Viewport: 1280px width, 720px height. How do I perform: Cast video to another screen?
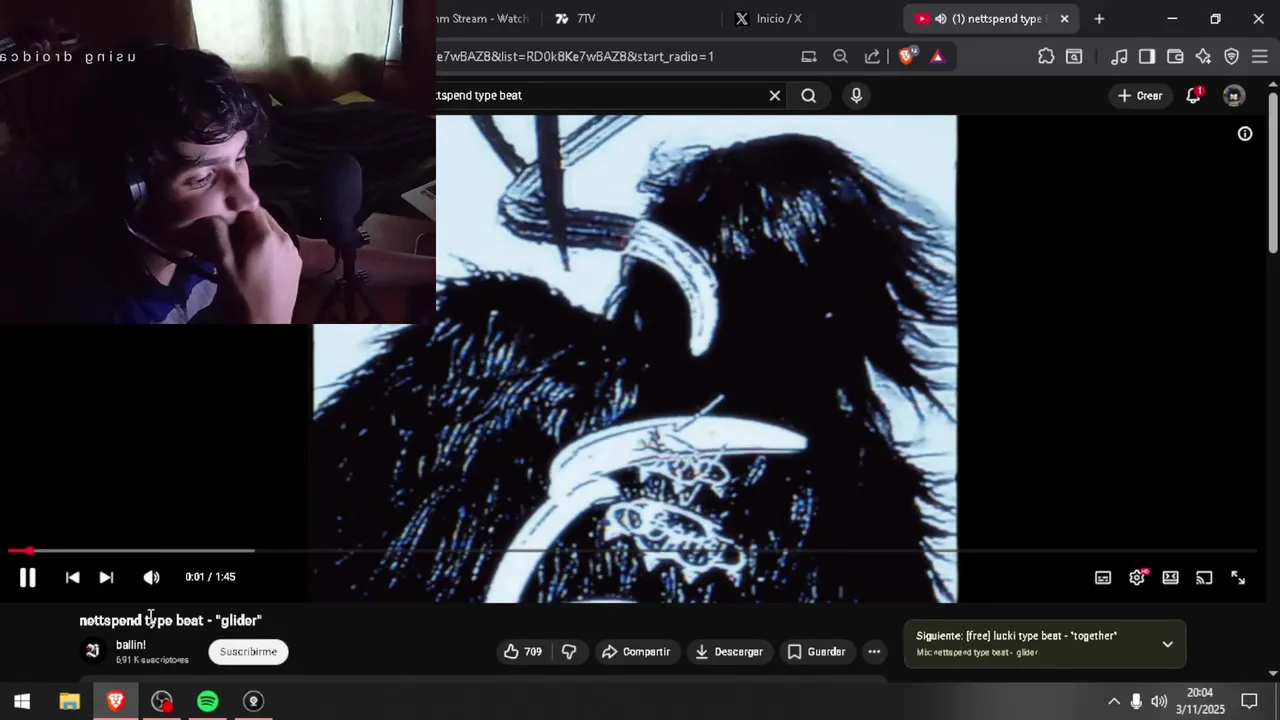(x=1204, y=577)
